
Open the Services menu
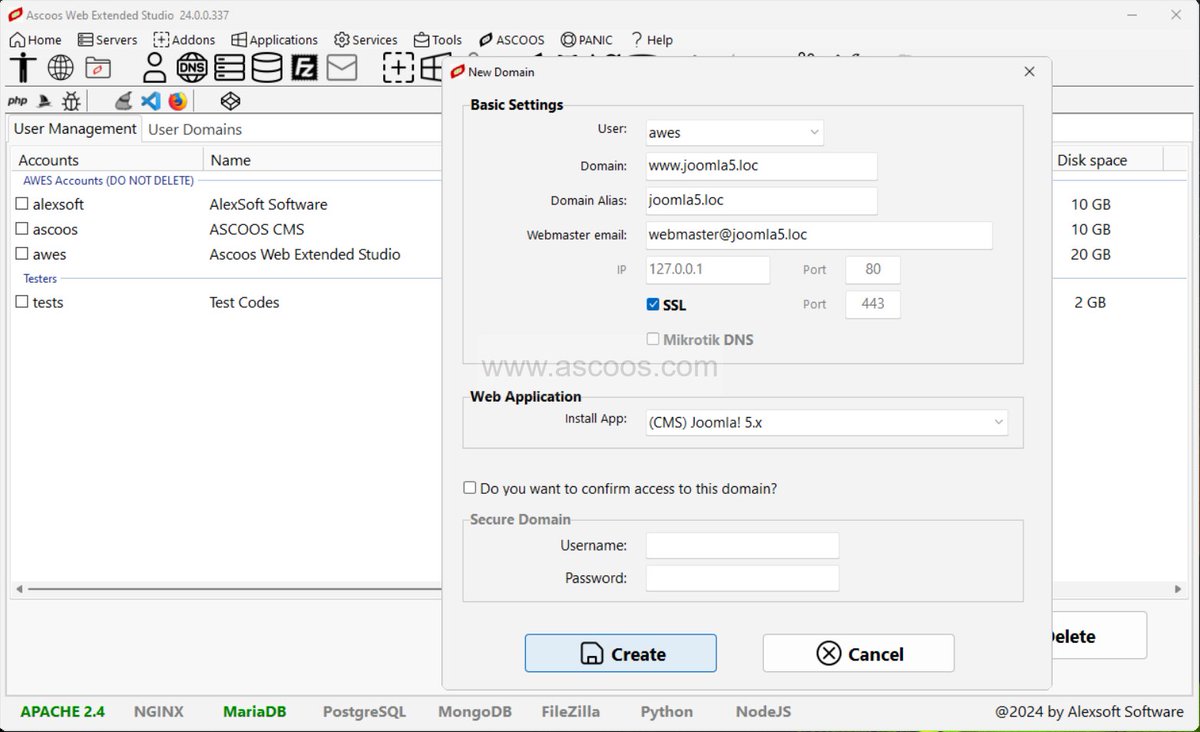tap(366, 40)
